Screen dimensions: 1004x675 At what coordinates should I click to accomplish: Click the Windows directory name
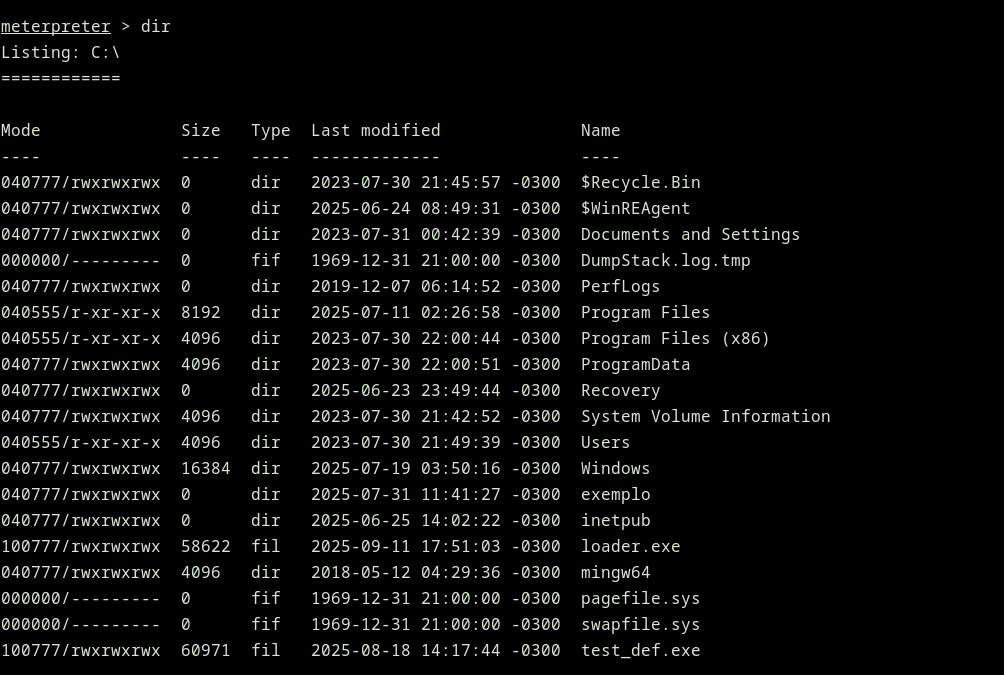pos(615,468)
